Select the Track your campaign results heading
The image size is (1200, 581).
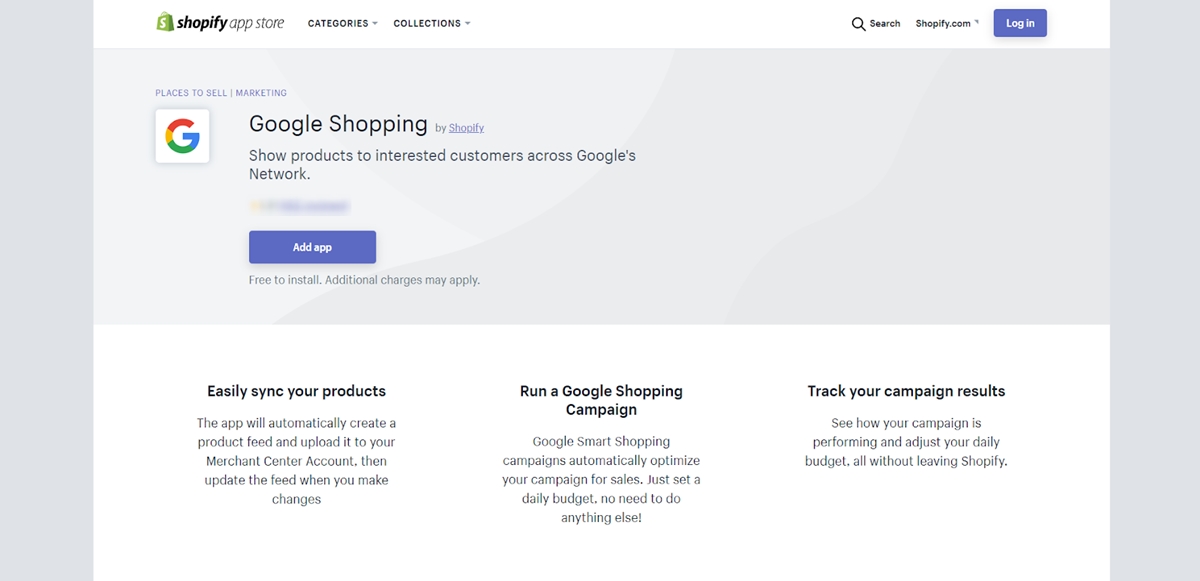tap(906, 391)
